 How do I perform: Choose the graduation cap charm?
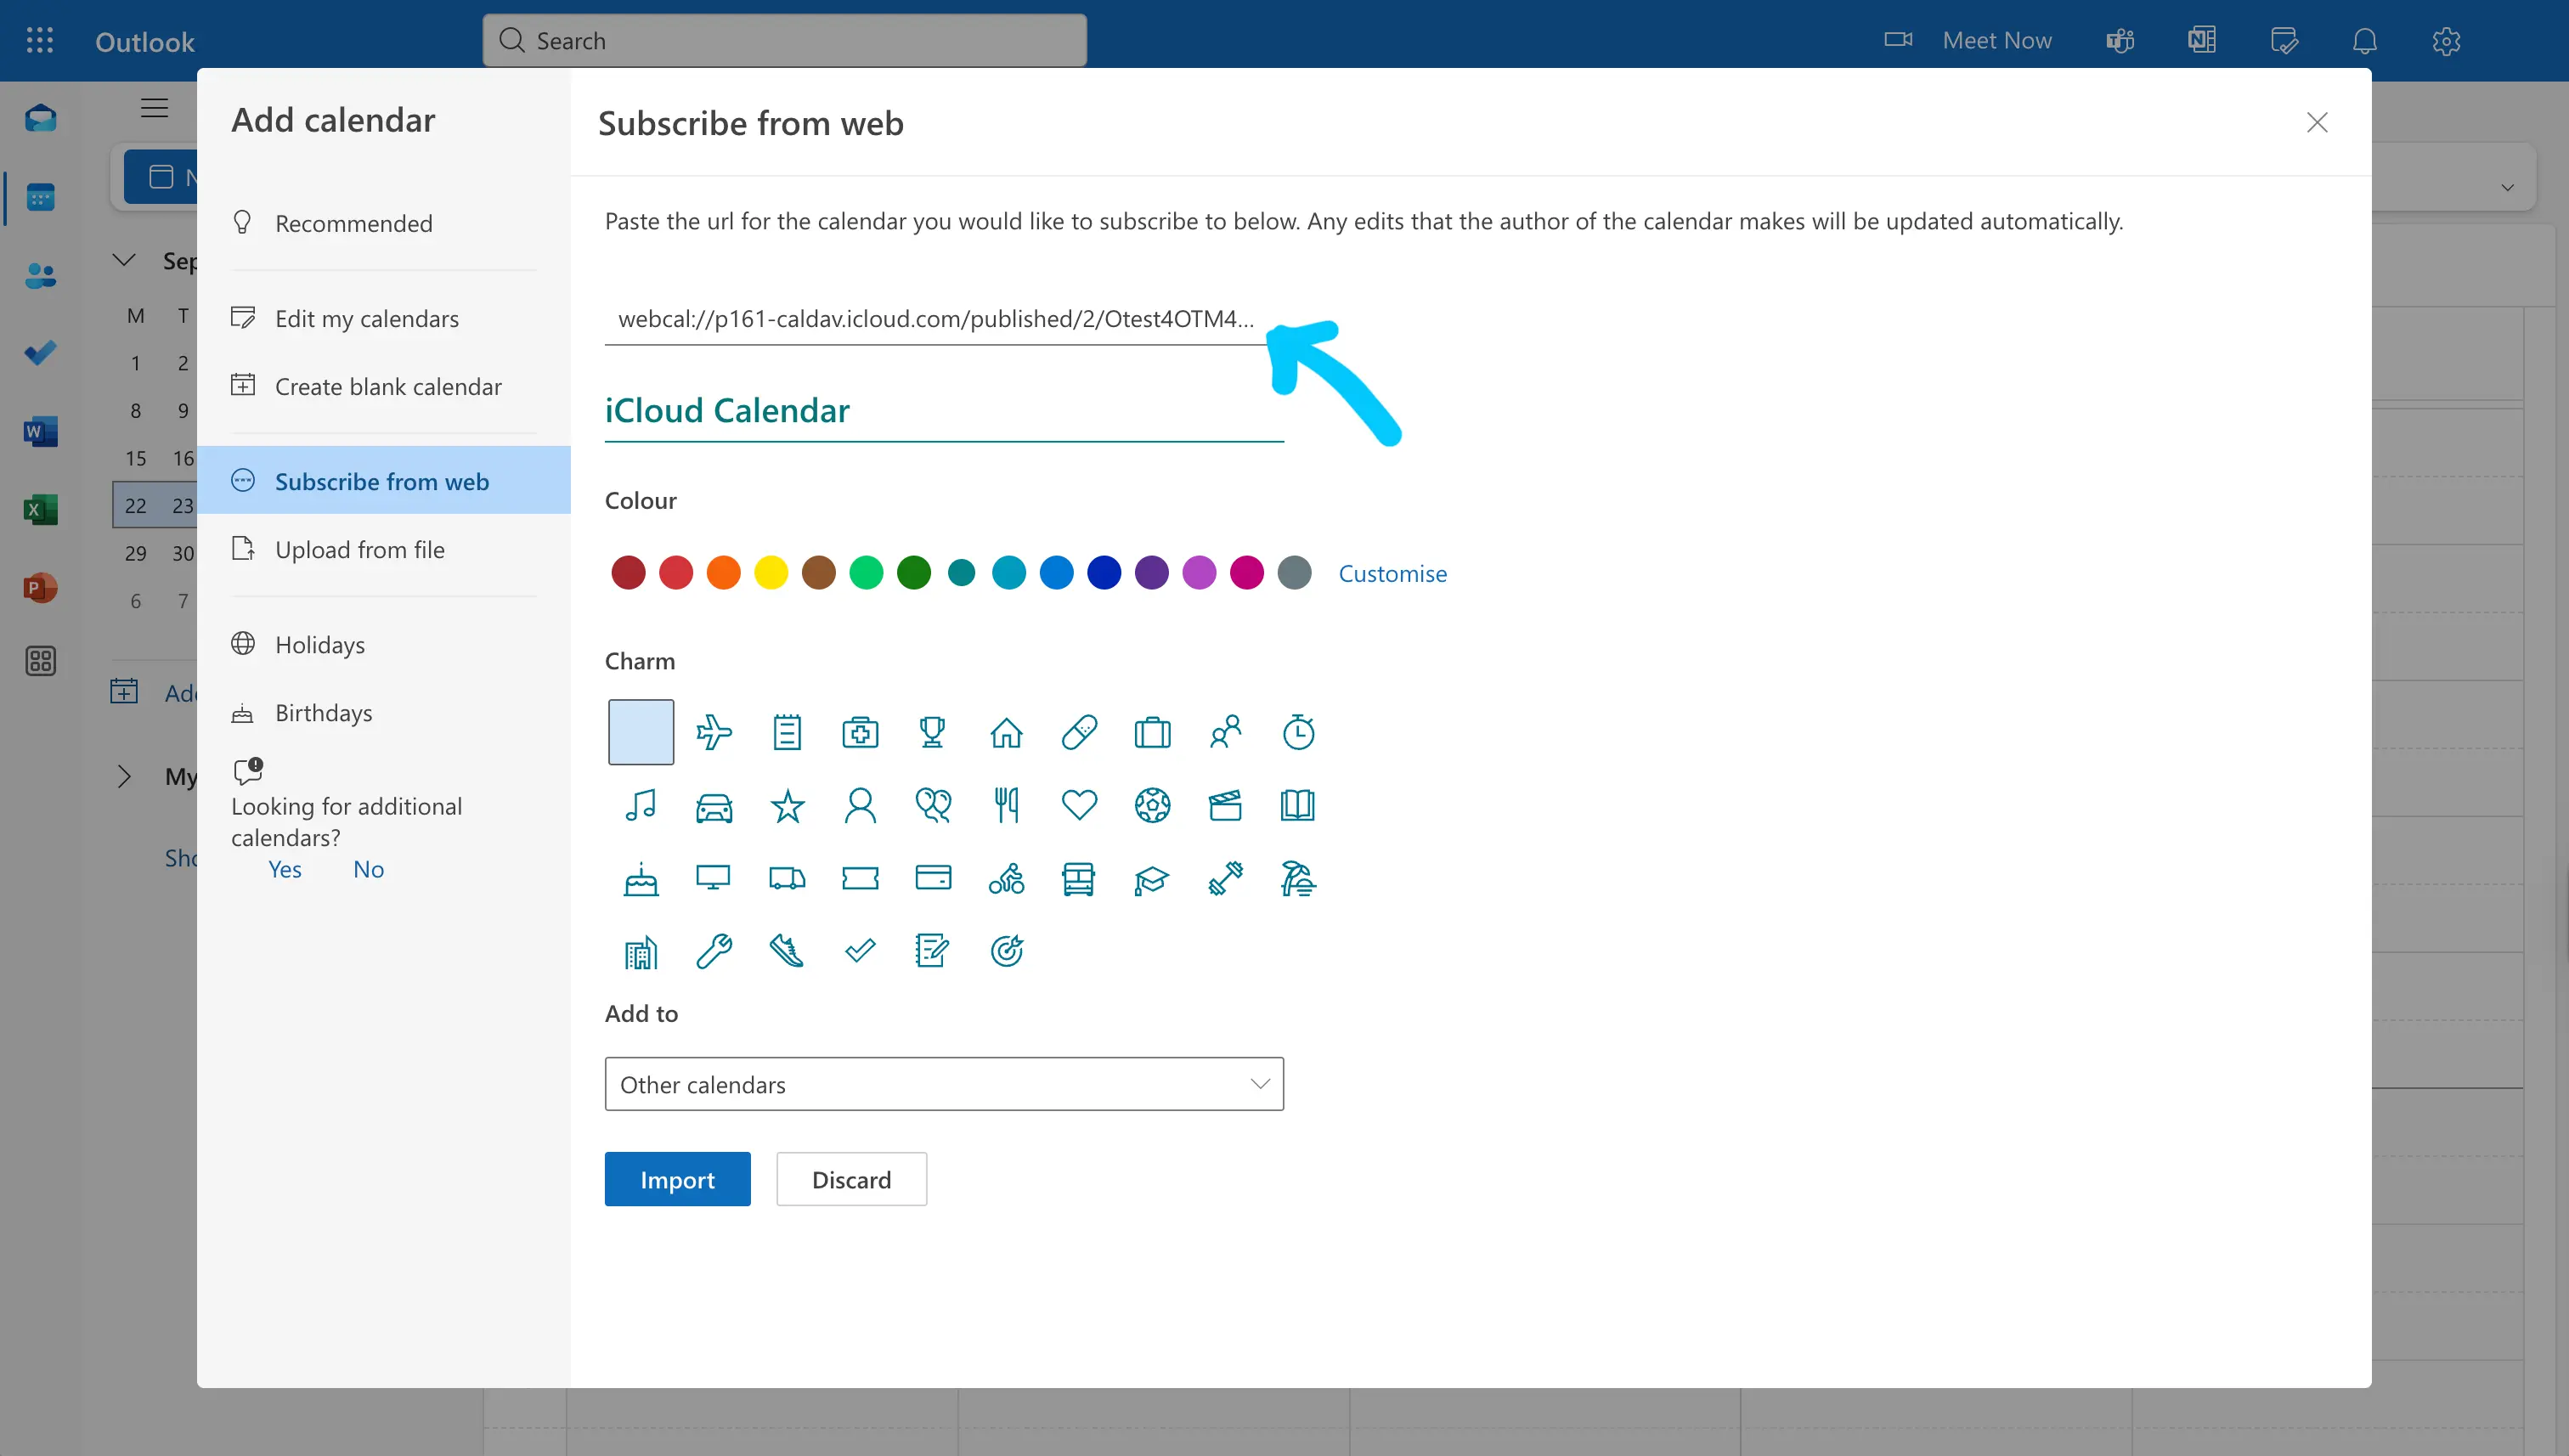1151,879
